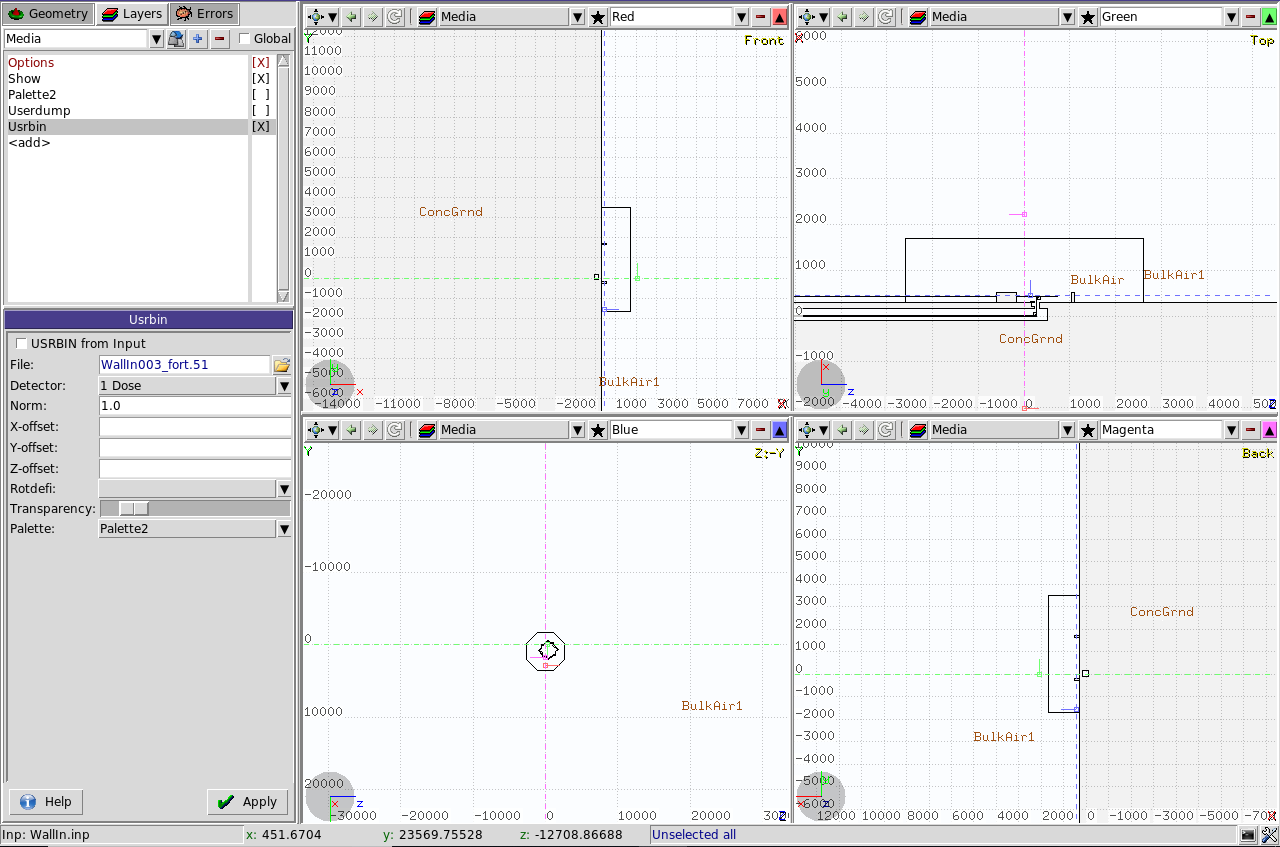Image resolution: width=1280 pixels, height=847 pixels.
Task: Reload the Magenta viewport with the refresh icon
Action: (x=885, y=430)
